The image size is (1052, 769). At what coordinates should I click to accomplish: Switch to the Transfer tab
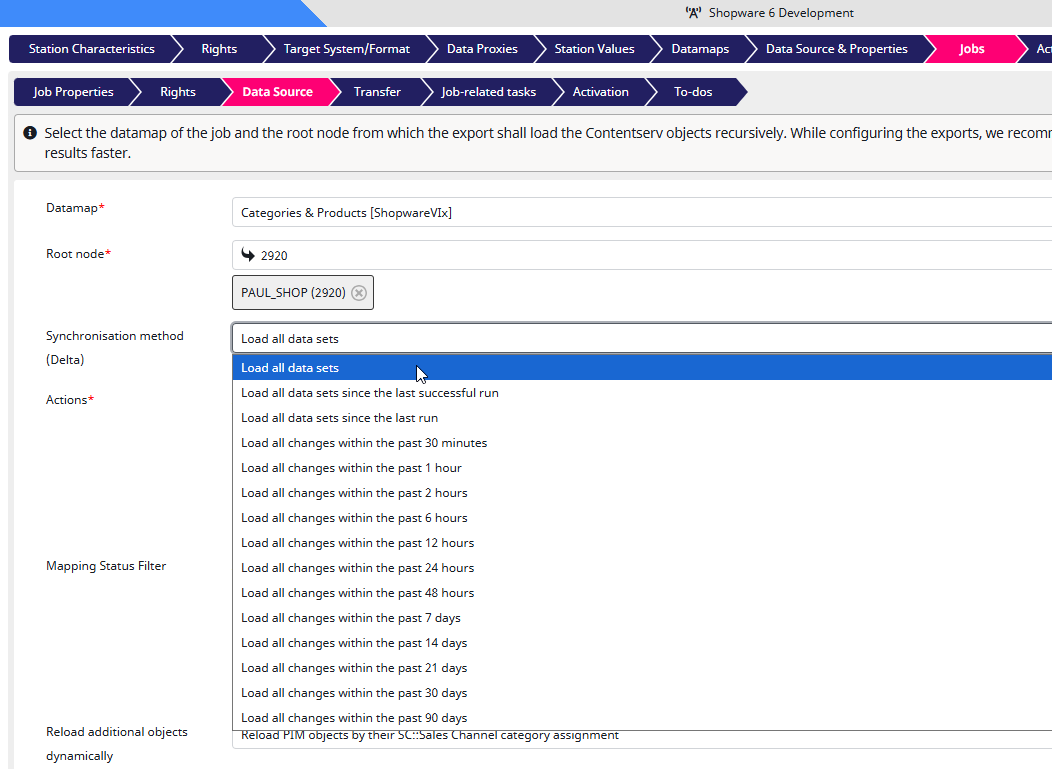(377, 92)
